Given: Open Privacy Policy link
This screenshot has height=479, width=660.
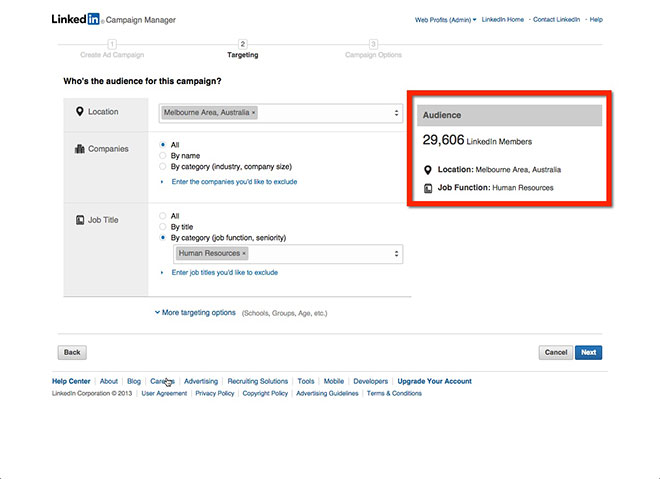Looking at the screenshot, I should (x=215, y=393).
